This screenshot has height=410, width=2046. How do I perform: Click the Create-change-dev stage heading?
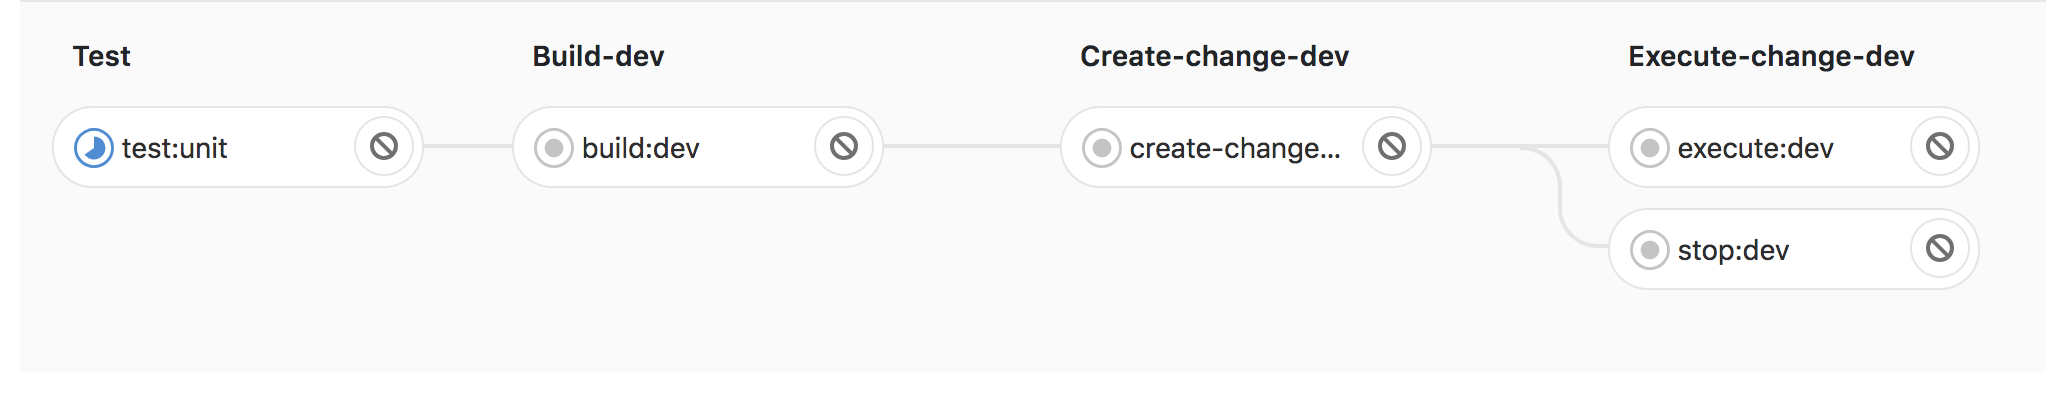1214,56
